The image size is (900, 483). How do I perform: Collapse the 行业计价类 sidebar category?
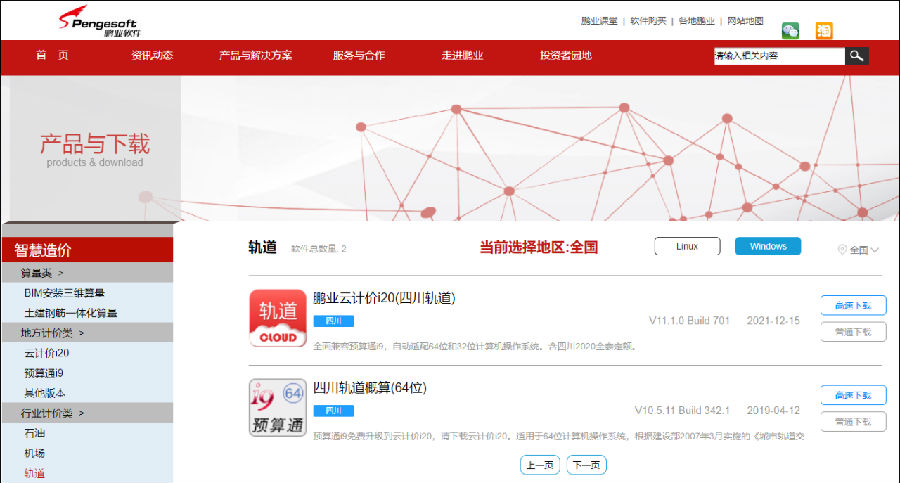pos(52,413)
